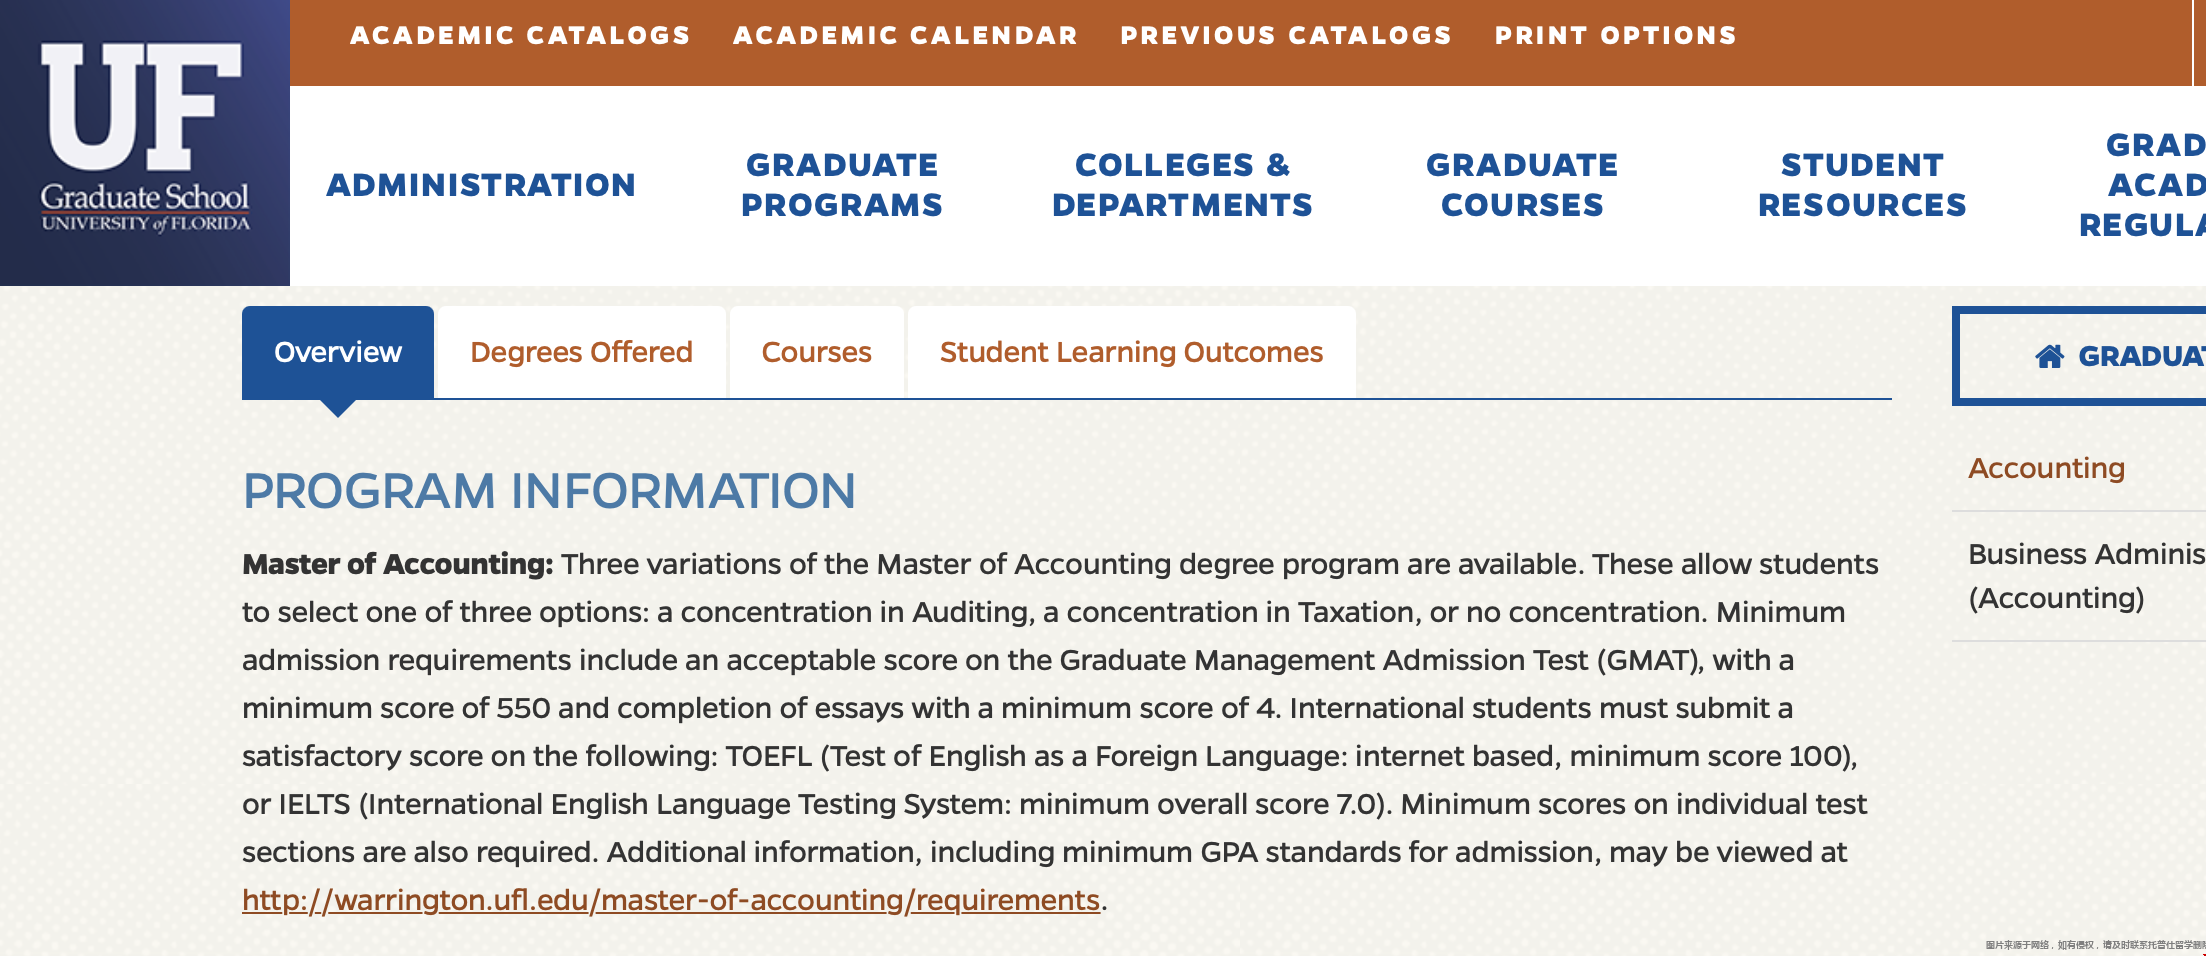Select the Overview tab
The width and height of the screenshot is (2206, 956).
pyautogui.click(x=338, y=352)
